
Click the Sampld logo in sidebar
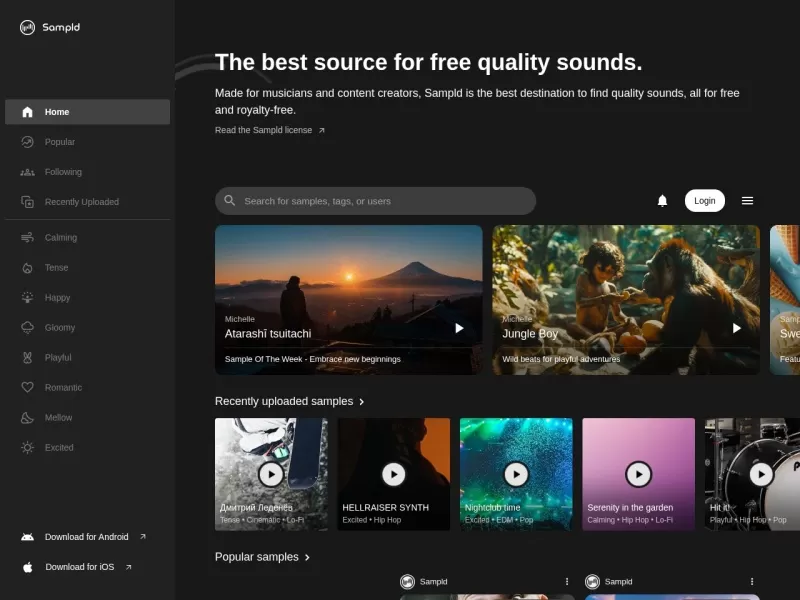click(50, 28)
